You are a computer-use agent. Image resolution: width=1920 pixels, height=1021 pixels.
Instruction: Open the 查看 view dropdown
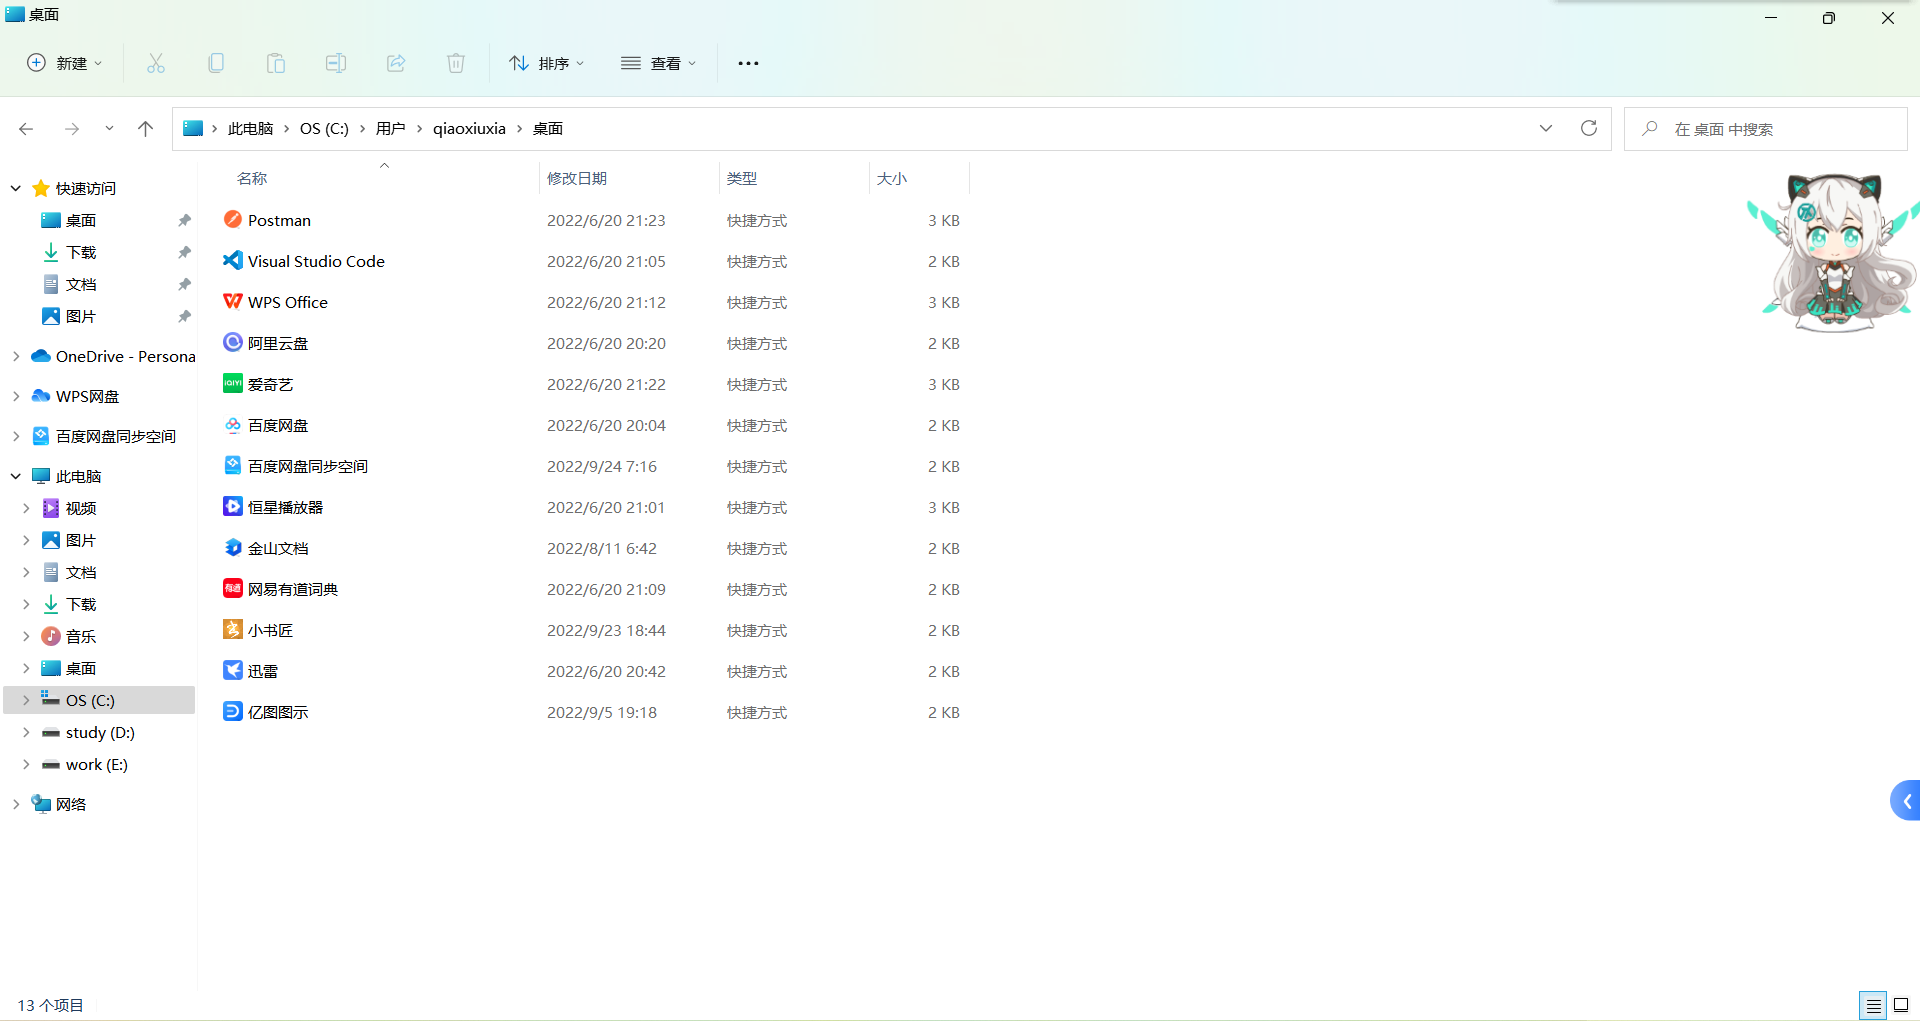[658, 63]
